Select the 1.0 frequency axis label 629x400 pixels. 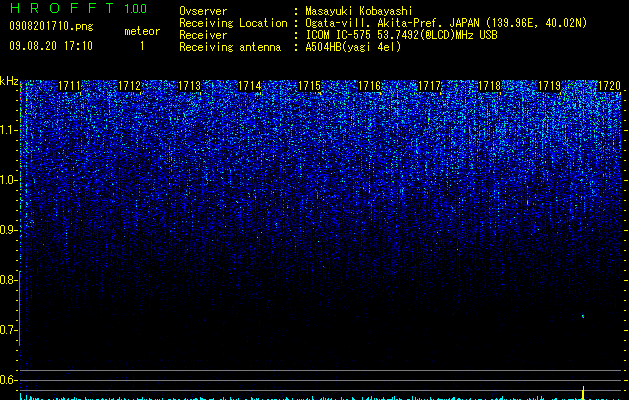[x=7, y=180]
